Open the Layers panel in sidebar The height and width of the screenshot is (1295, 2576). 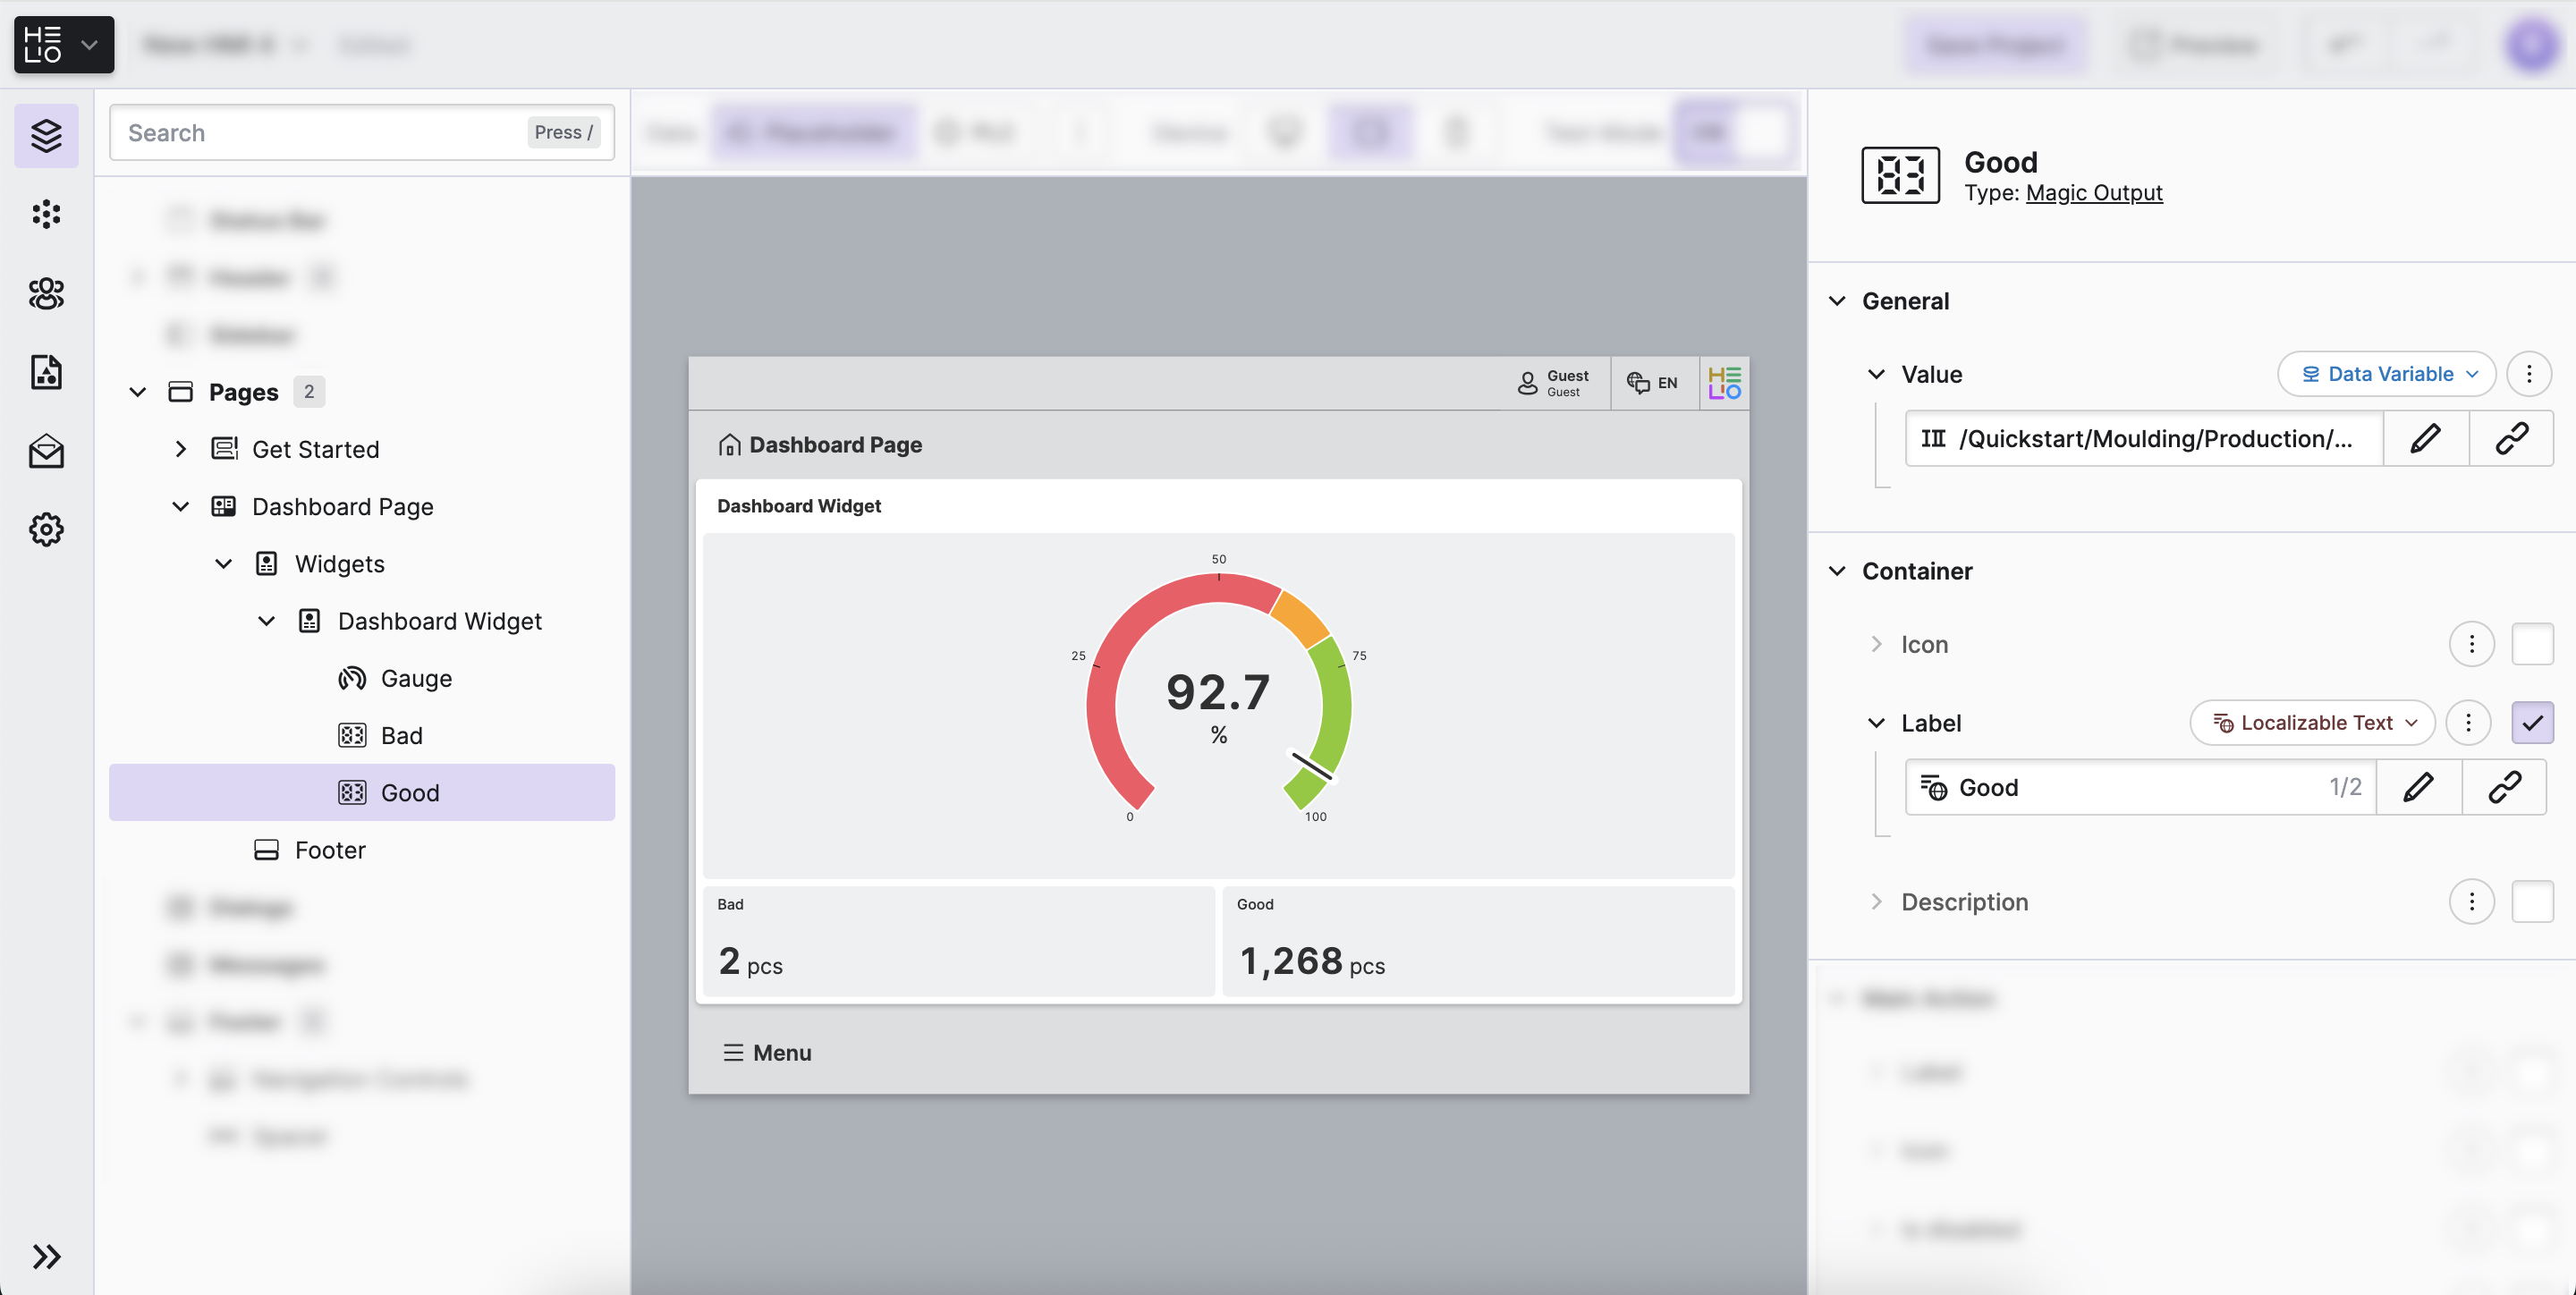46,135
